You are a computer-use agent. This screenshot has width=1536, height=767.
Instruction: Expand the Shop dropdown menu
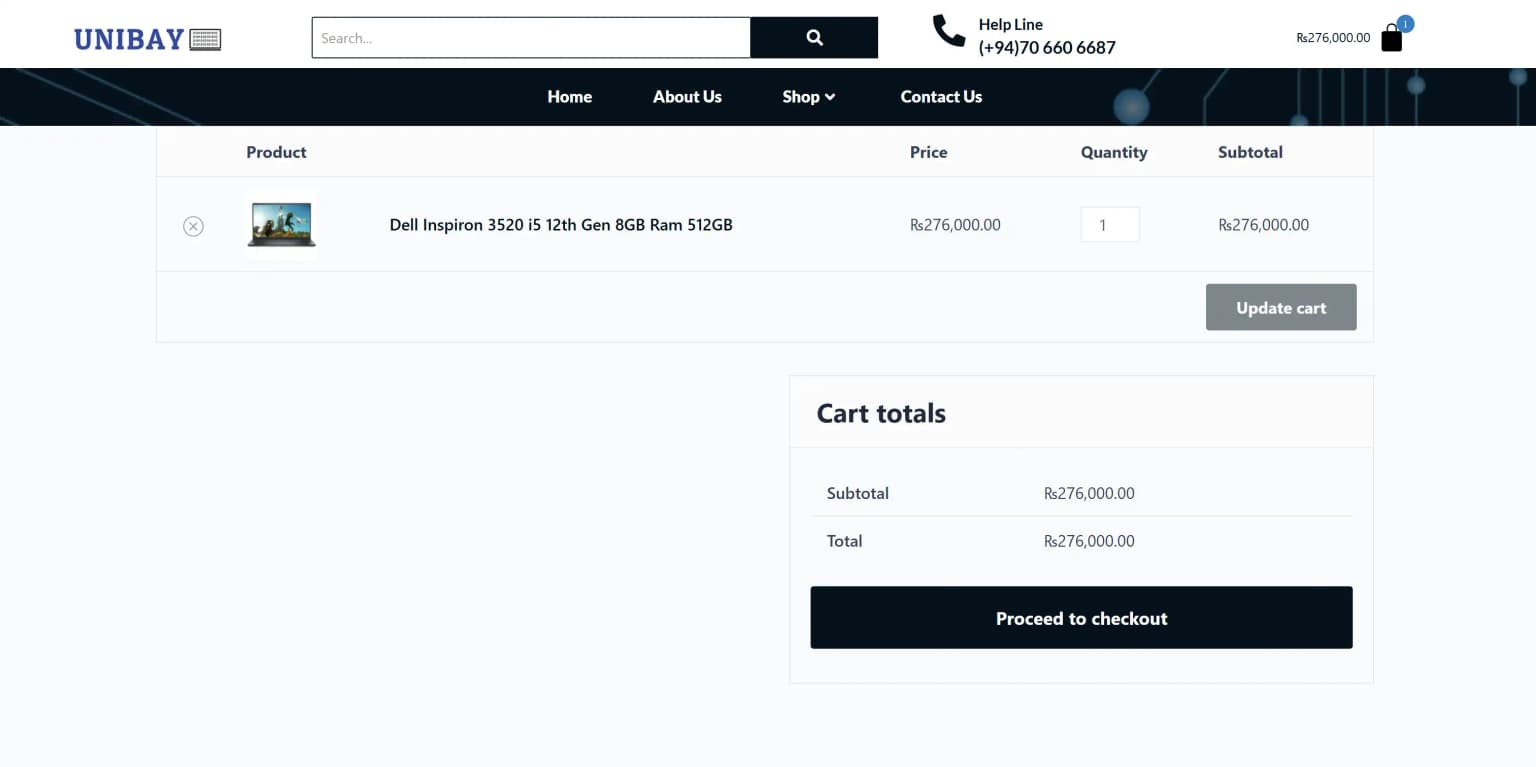click(x=808, y=97)
